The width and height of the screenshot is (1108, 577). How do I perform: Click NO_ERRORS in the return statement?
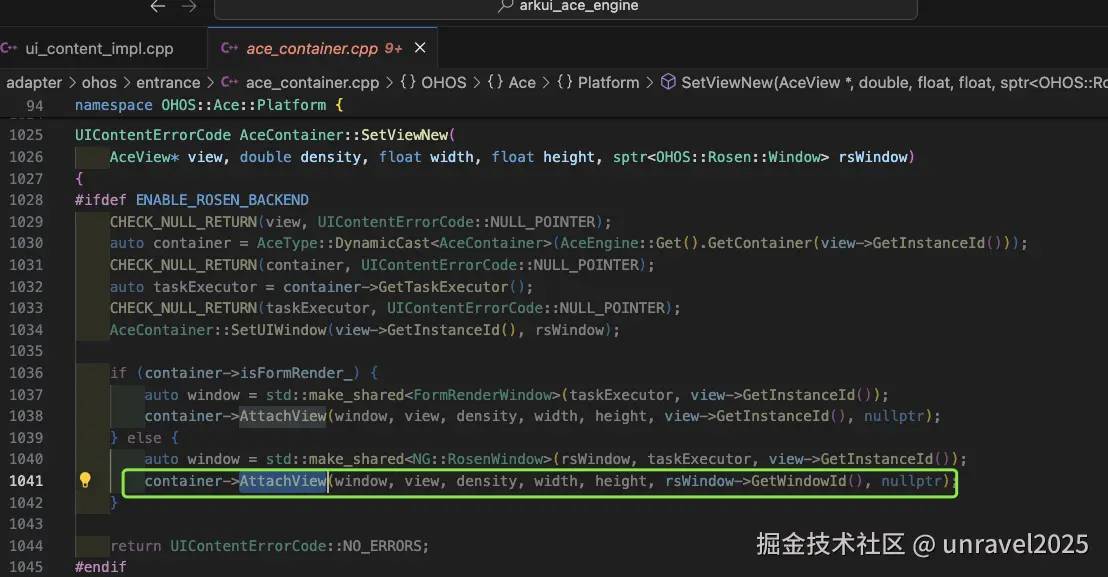click(x=382, y=546)
